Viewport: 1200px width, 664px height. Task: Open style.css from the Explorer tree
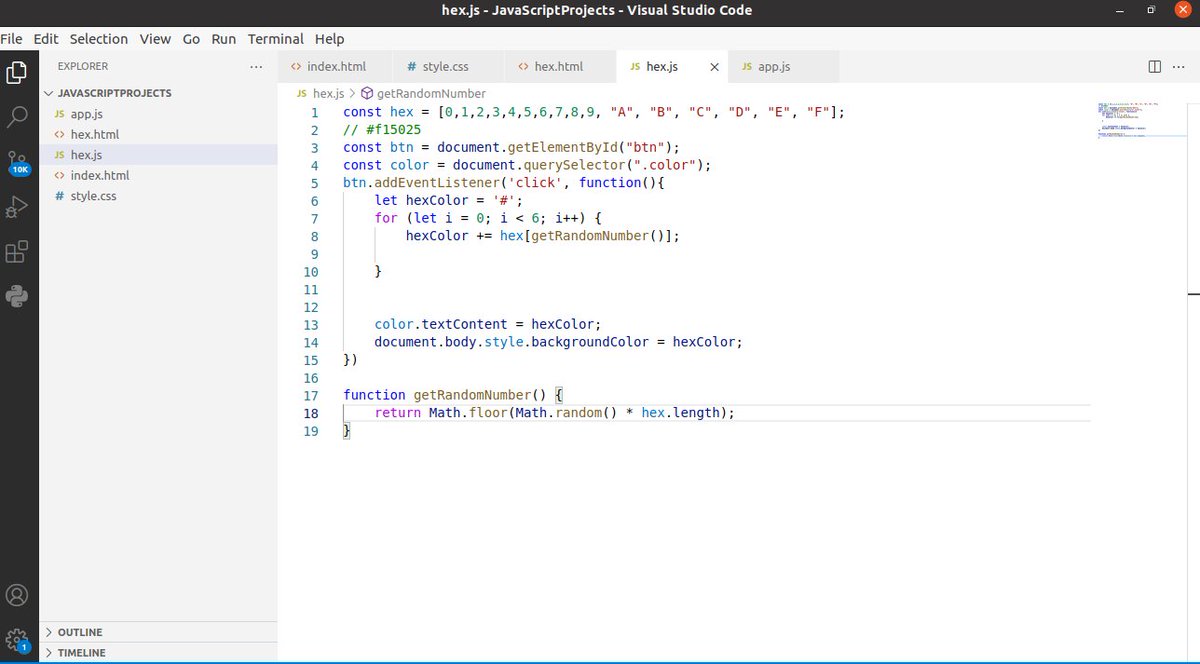pyautogui.click(x=93, y=196)
